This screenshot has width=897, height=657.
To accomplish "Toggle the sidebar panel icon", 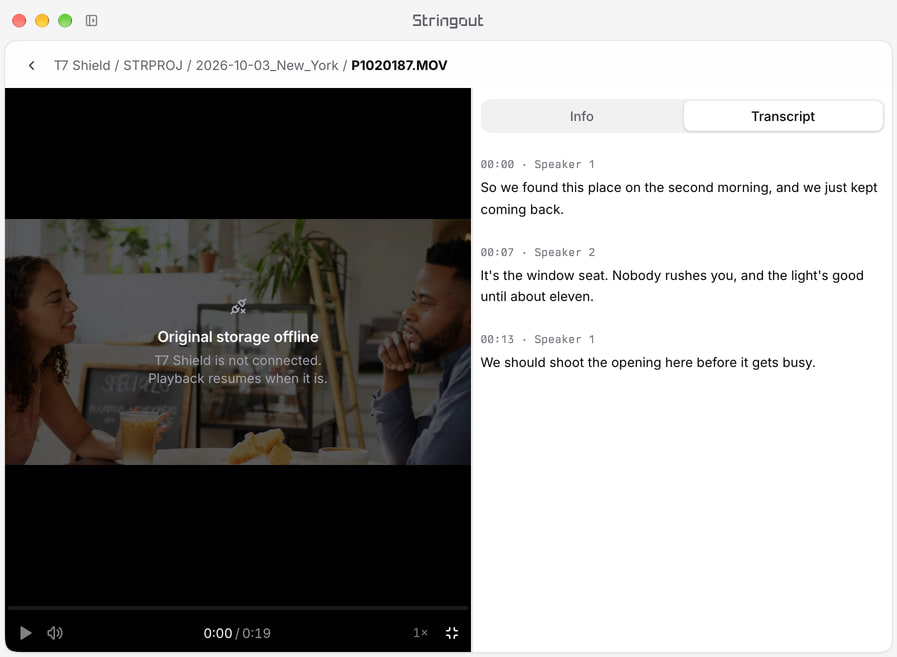I will 92,21.
